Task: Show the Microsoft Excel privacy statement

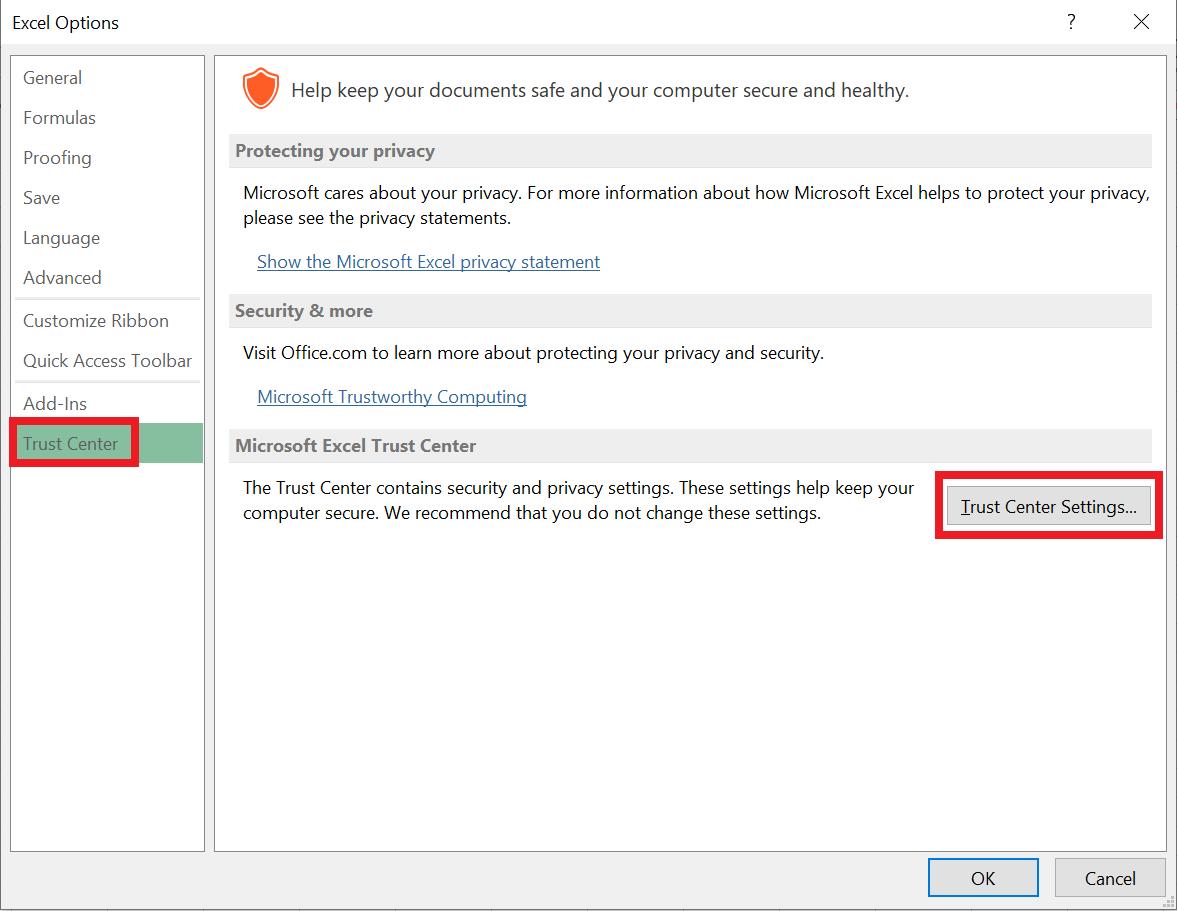Action: click(428, 261)
